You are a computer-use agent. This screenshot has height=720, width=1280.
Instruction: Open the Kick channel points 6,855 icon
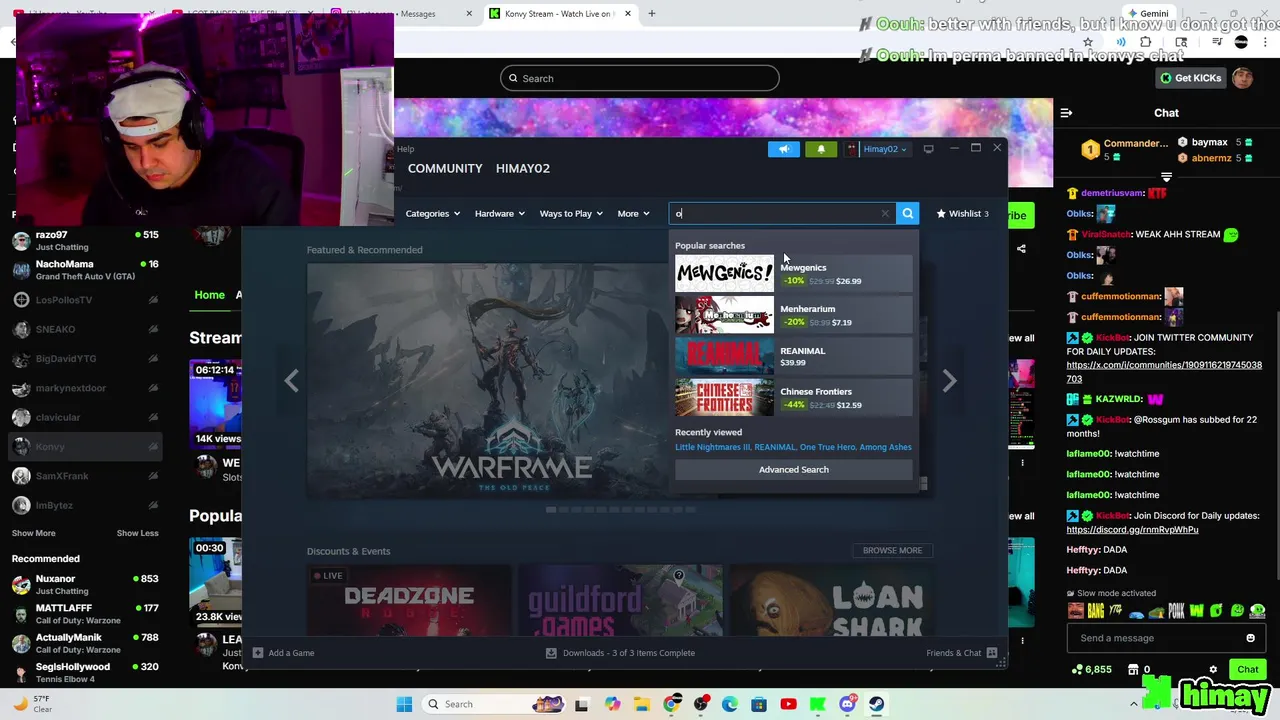click(1091, 670)
